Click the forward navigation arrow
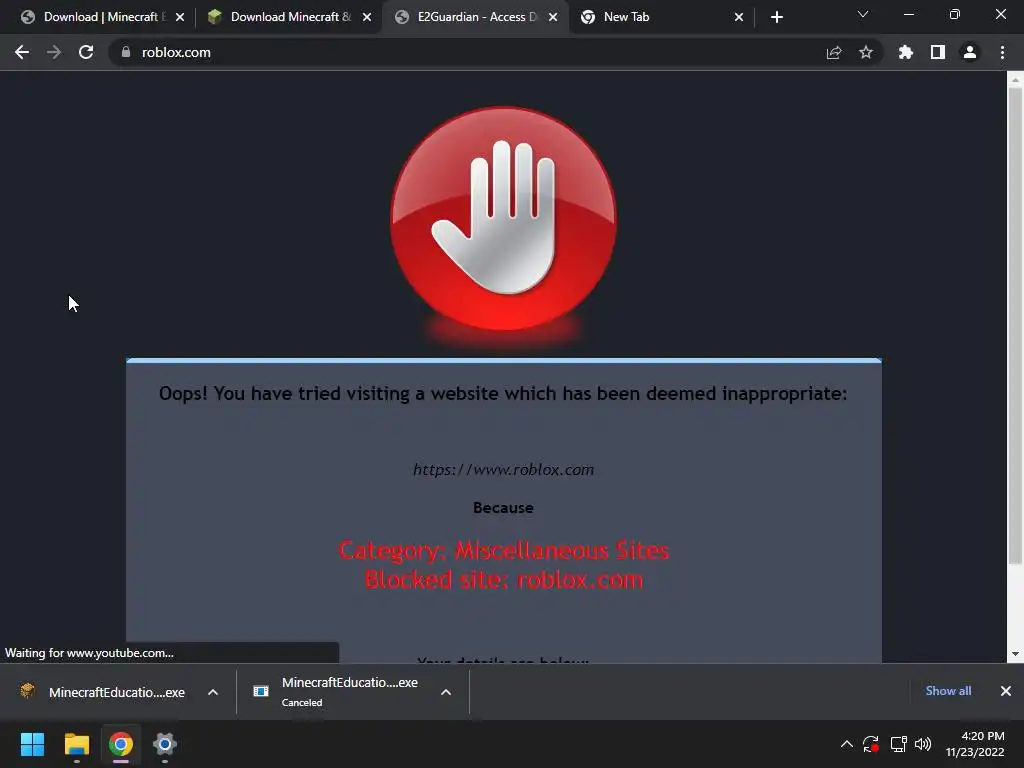 tap(54, 52)
